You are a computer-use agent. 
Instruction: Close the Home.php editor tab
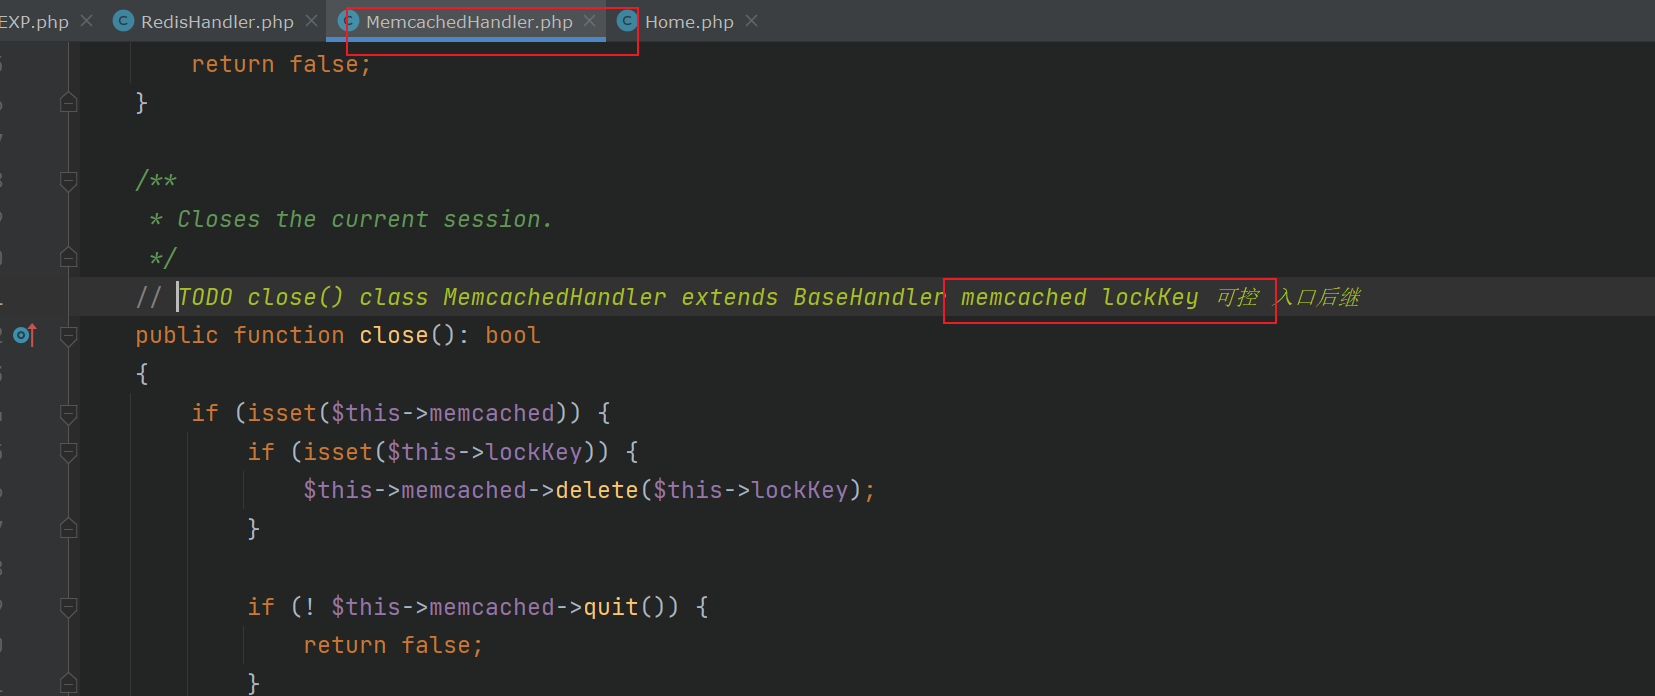point(752,21)
